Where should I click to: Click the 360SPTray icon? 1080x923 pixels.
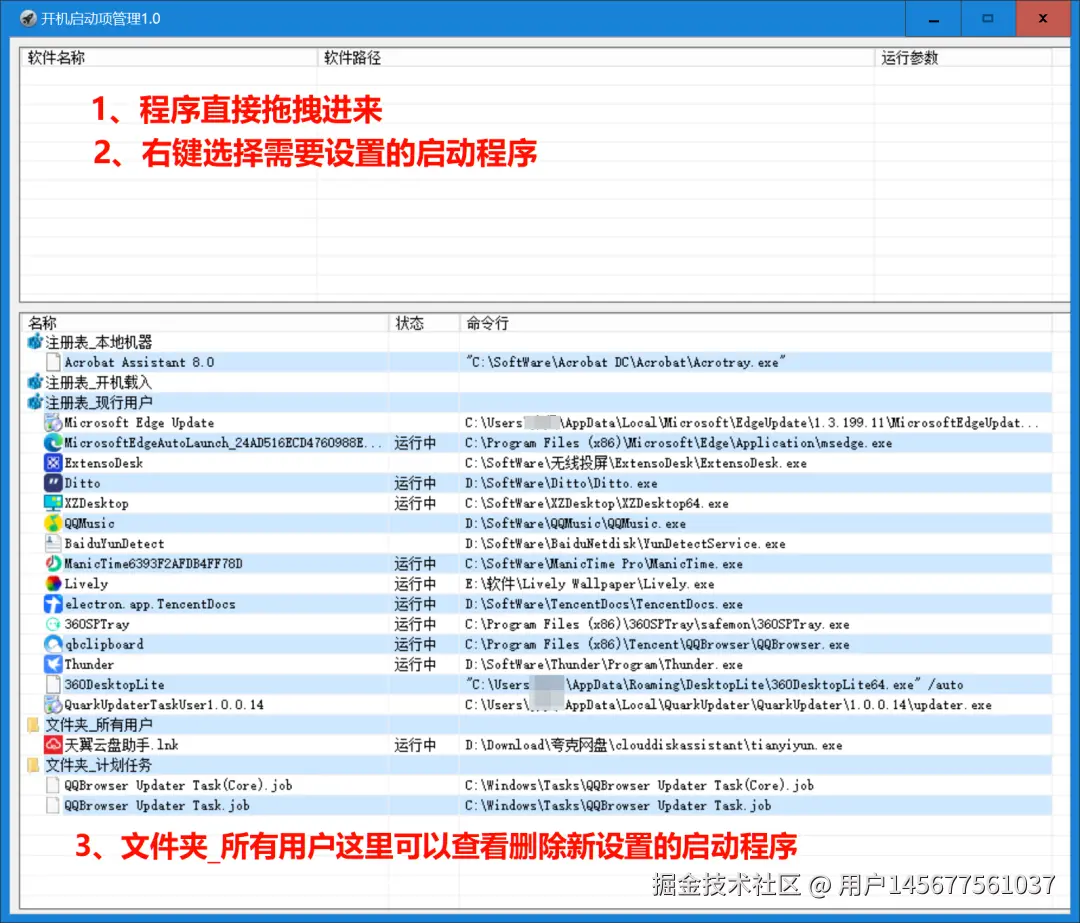53,624
